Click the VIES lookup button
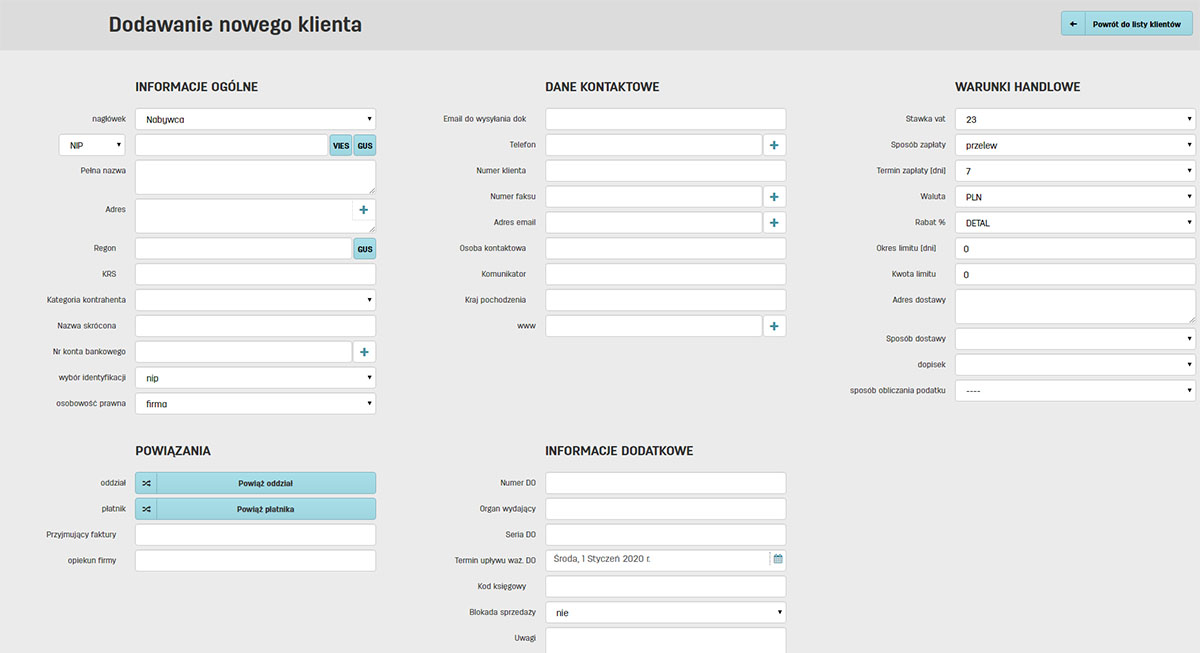 (341, 146)
